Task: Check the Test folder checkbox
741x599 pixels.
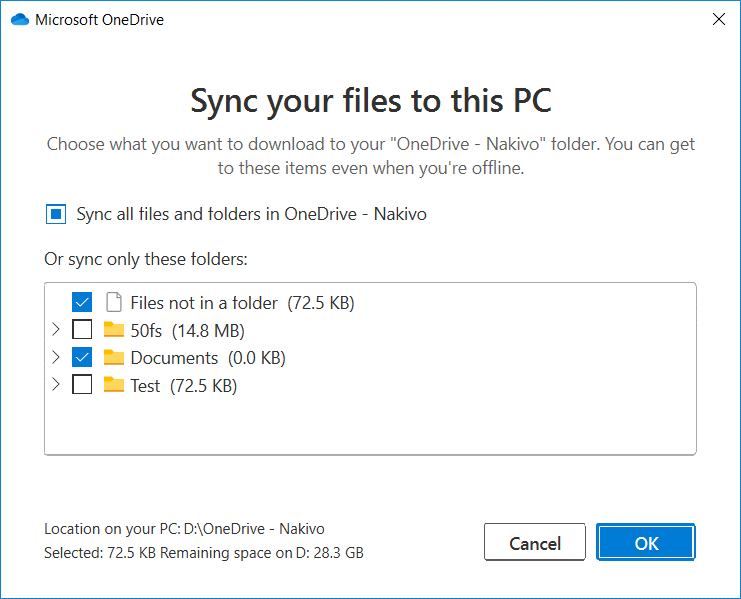Action: 82,385
